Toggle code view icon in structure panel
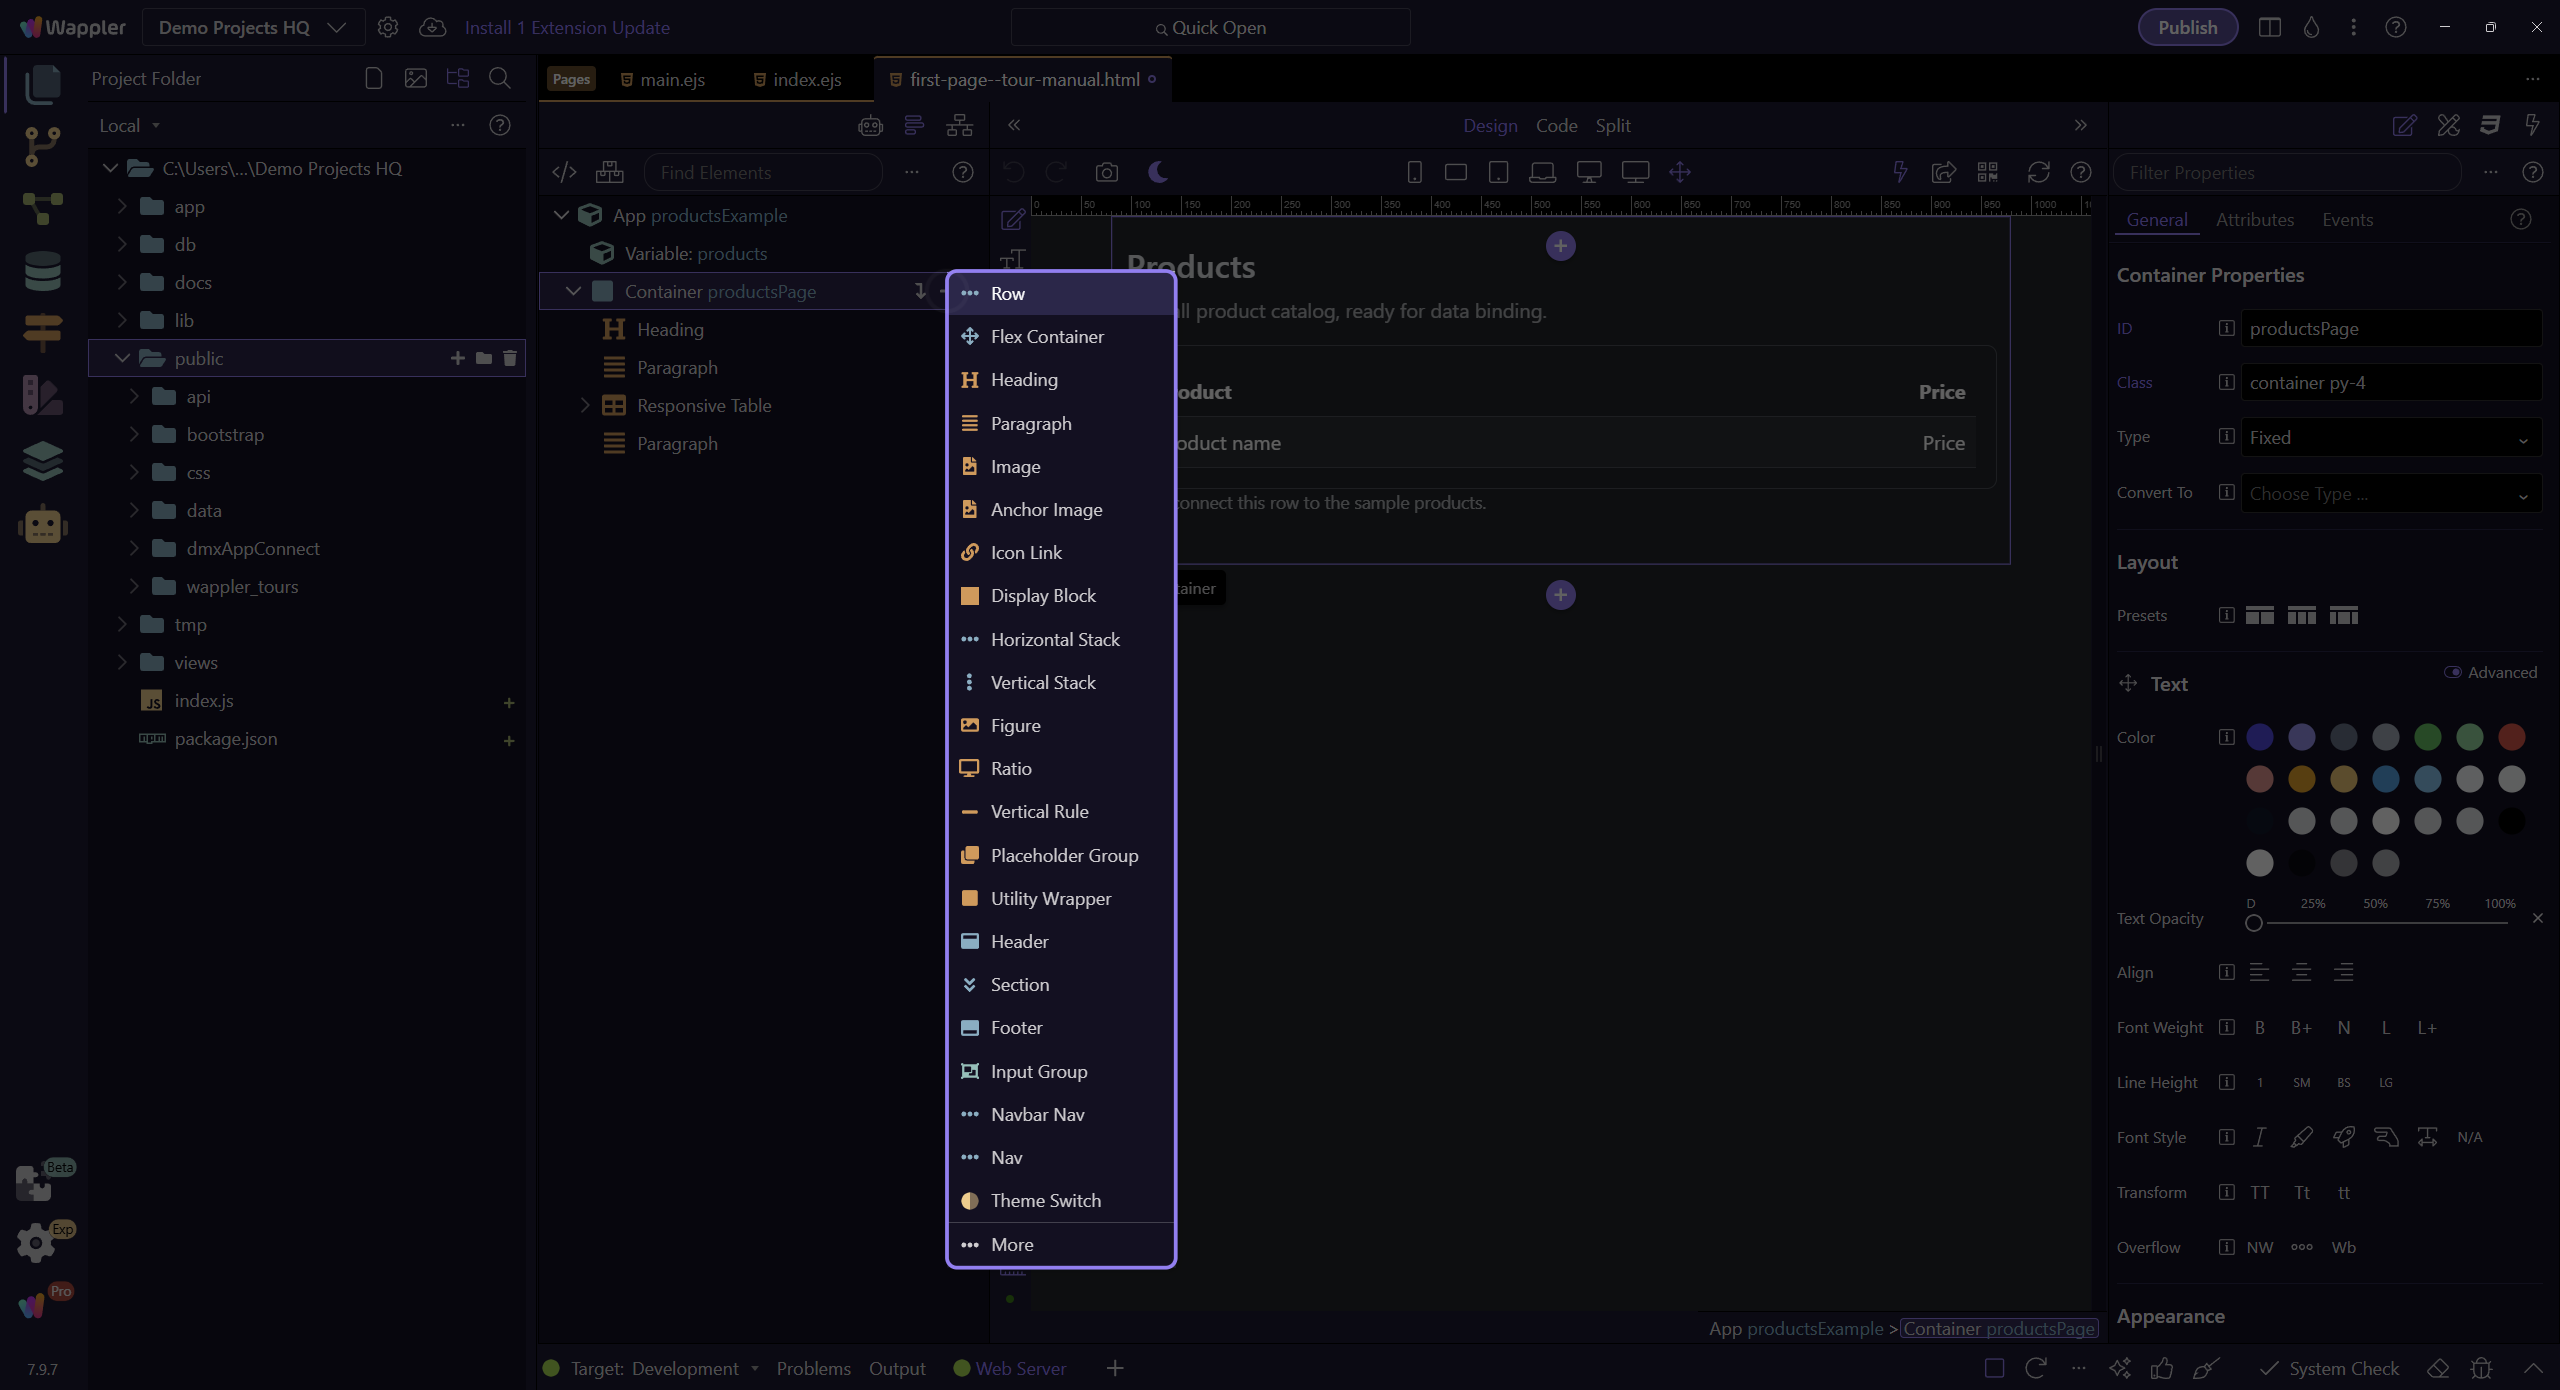 tap(564, 172)
